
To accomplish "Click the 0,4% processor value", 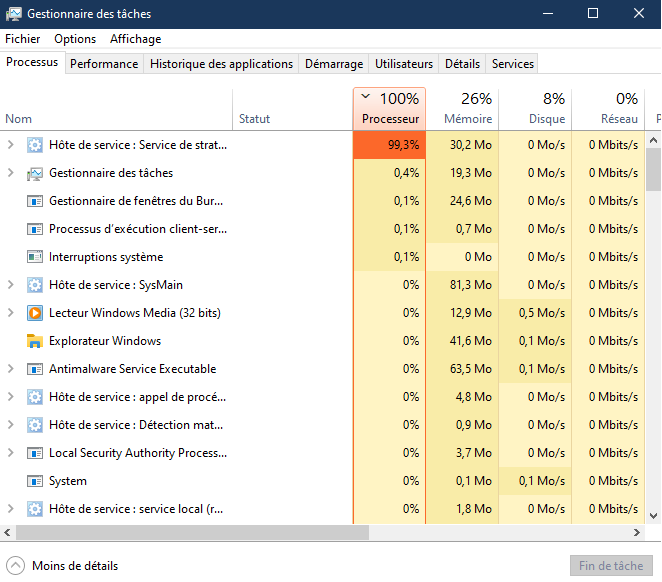I will coord(406,173).
